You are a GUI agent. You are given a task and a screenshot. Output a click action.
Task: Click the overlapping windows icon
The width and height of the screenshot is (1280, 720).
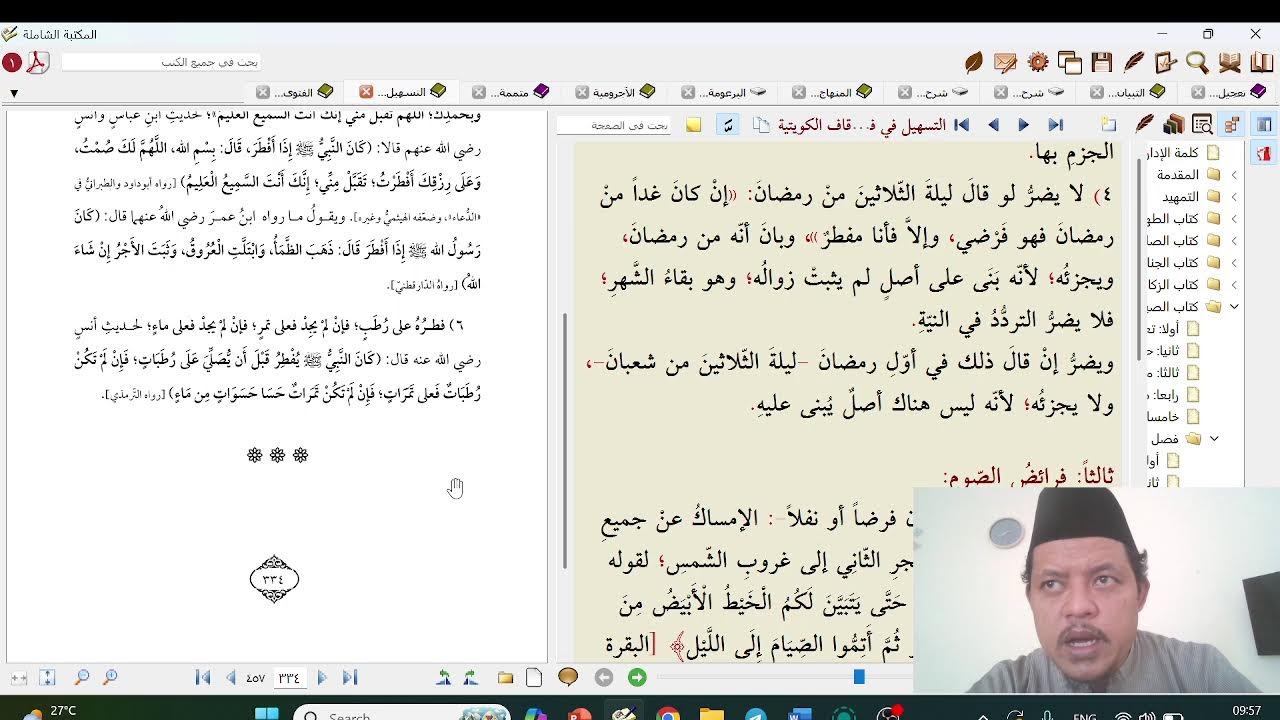click(x=1069, y=62)
